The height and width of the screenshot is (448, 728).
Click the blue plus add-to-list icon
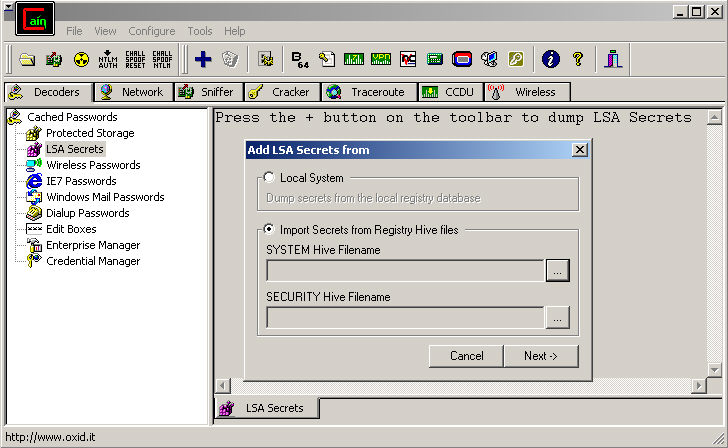[203, 59]
